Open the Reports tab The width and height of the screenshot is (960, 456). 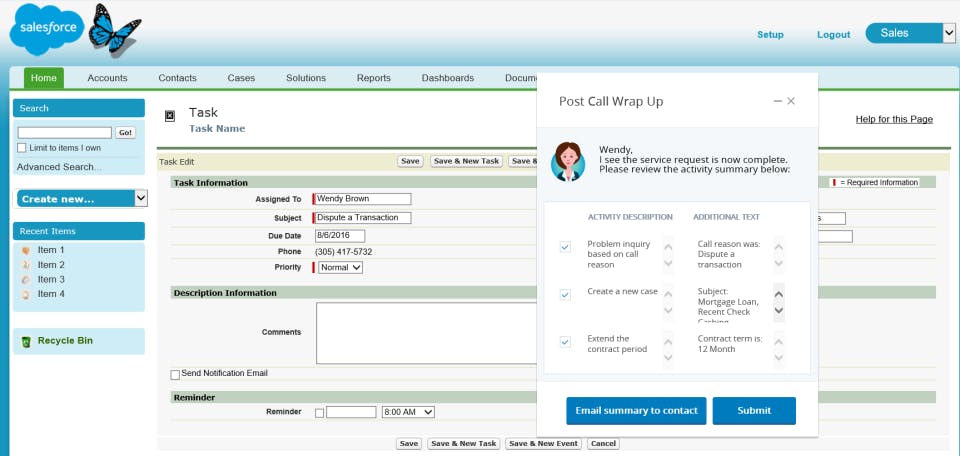pos(373,78)
